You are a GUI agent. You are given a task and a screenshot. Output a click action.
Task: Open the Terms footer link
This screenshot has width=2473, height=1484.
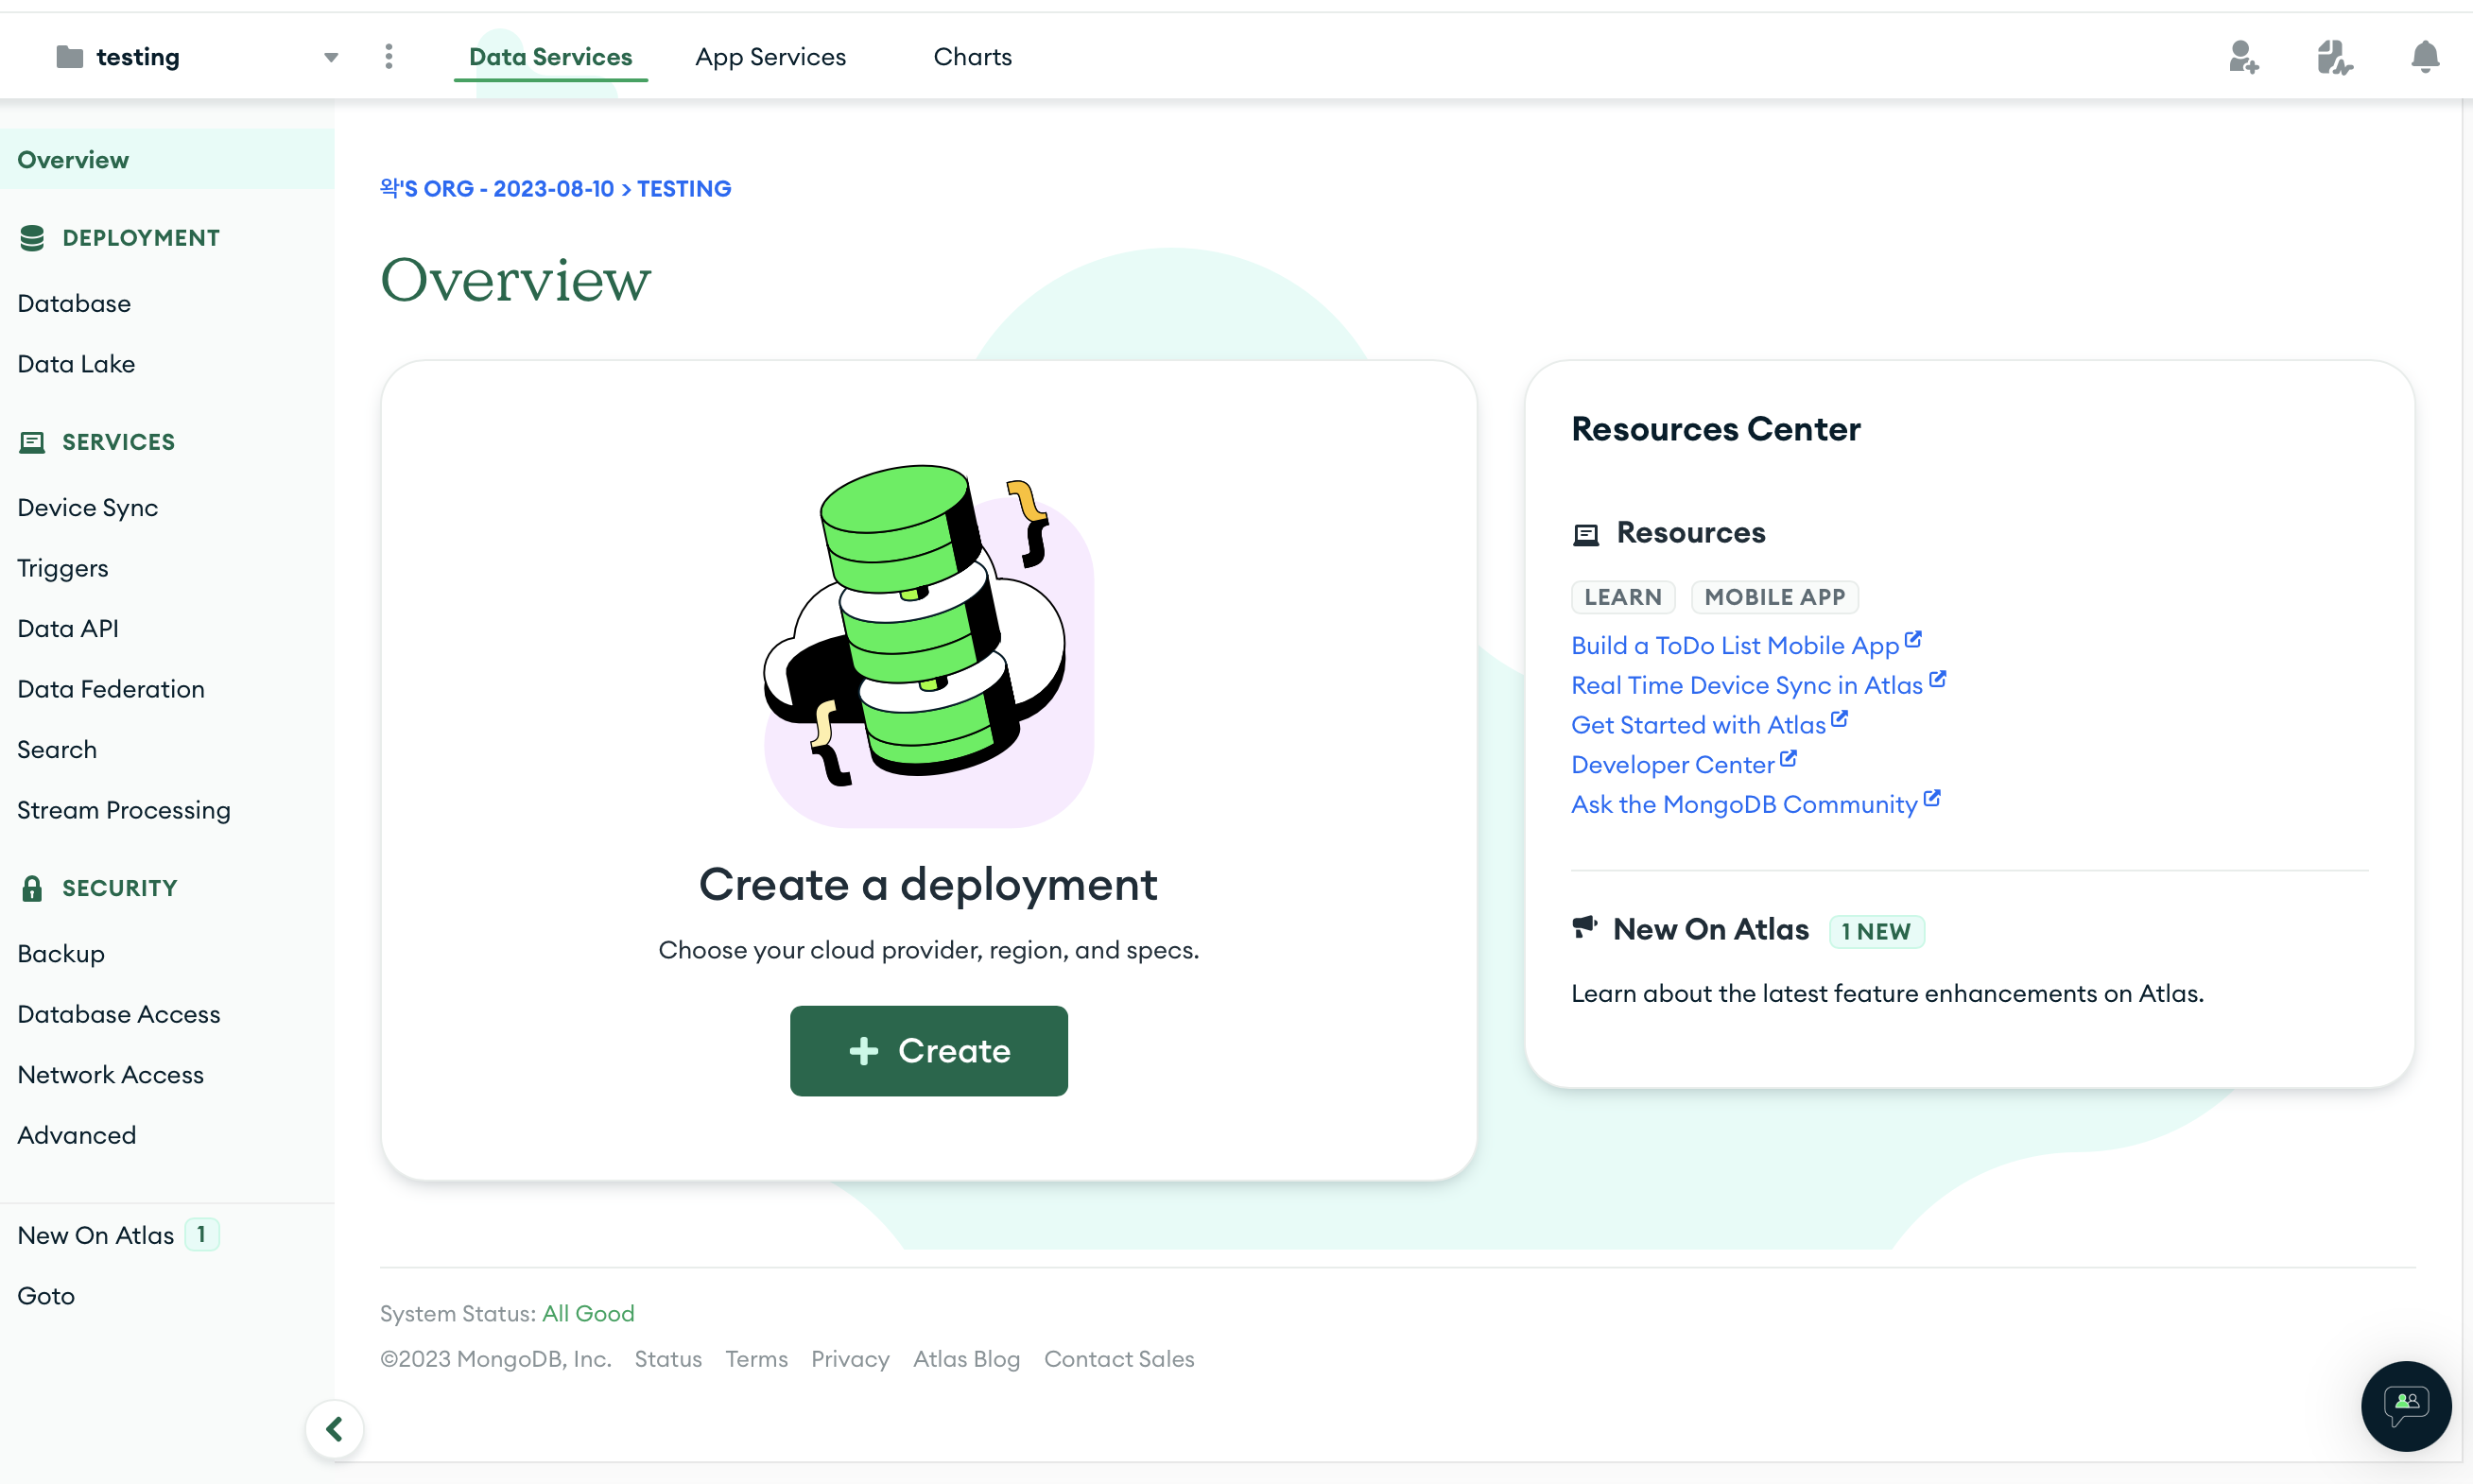click(756, 1359)
